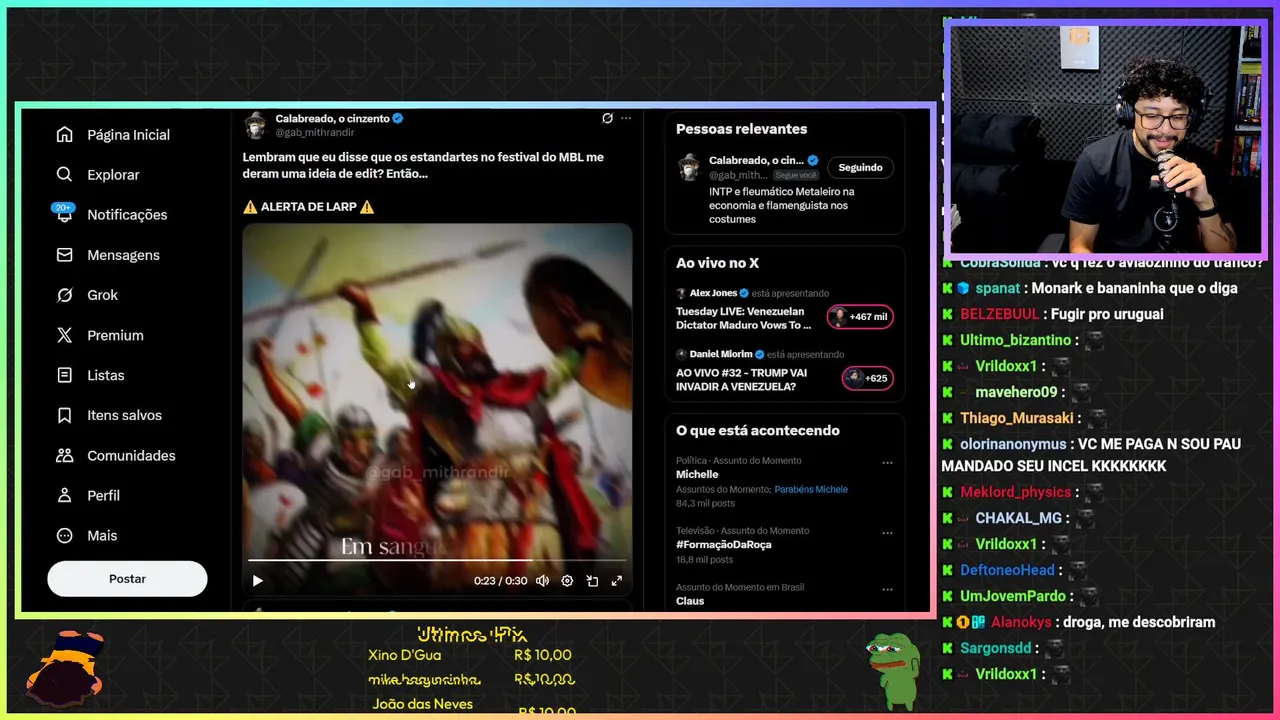Image resolution: width=1280 pixels, height=720 pixels.
Task: Select the Itens salvos menu label
Action: (124, 415)
